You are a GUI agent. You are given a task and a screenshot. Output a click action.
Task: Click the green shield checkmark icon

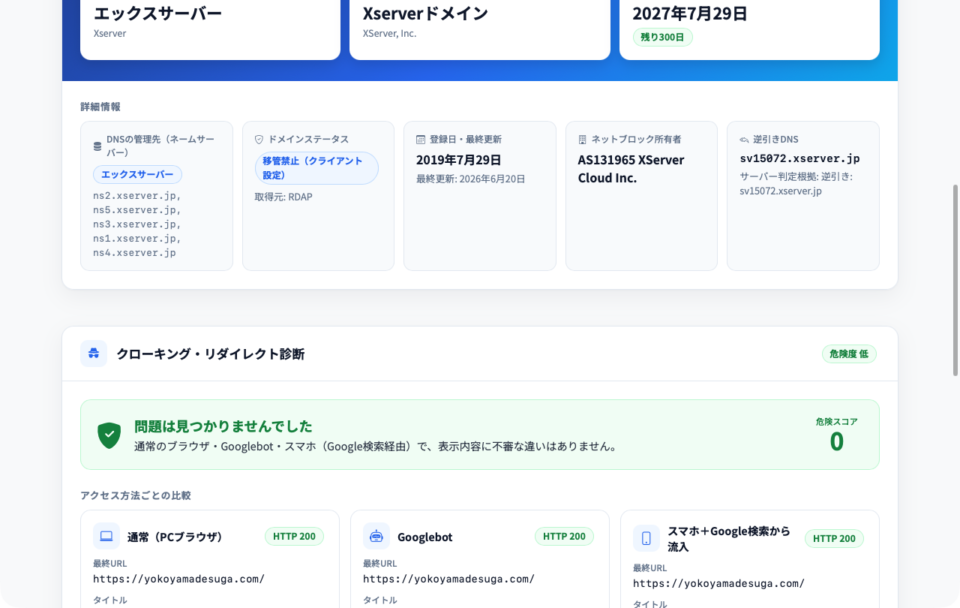pyautogui.click(x=109, y=435)
